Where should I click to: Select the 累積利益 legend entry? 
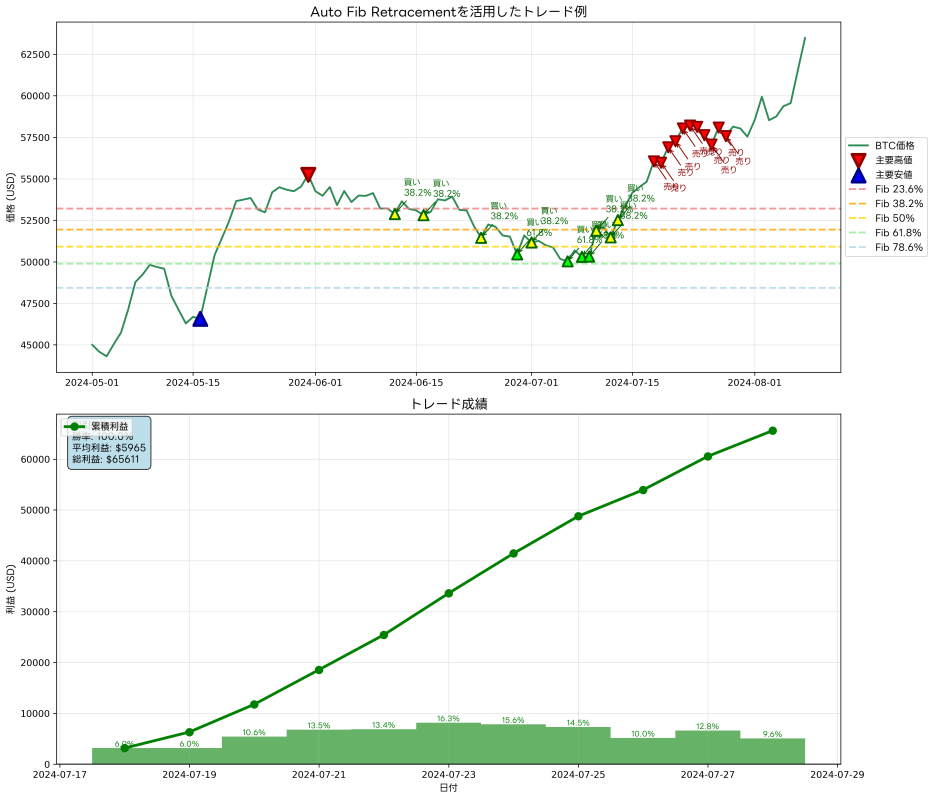click(110, 427)
